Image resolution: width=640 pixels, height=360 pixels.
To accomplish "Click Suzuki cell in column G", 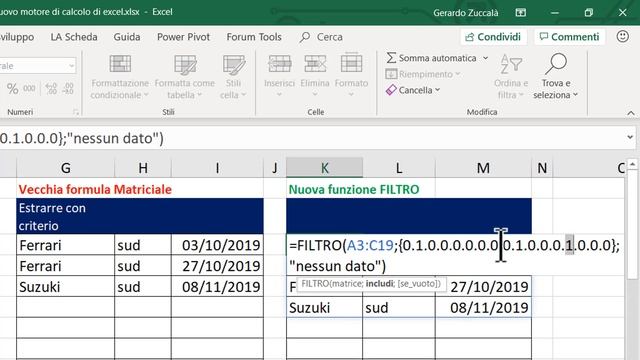I will coord(65,287).
